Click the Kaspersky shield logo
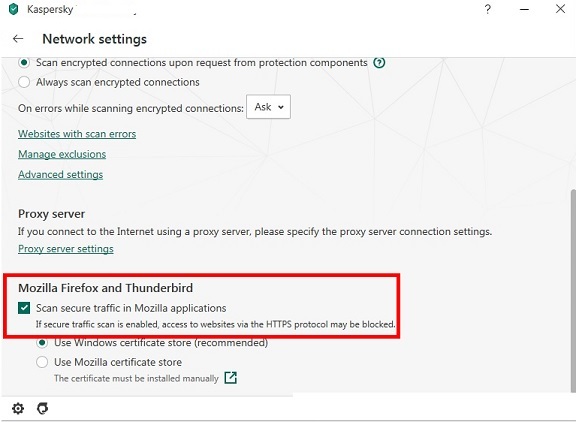The width and height of the screenshot is (576, 422). pos(13,9)
